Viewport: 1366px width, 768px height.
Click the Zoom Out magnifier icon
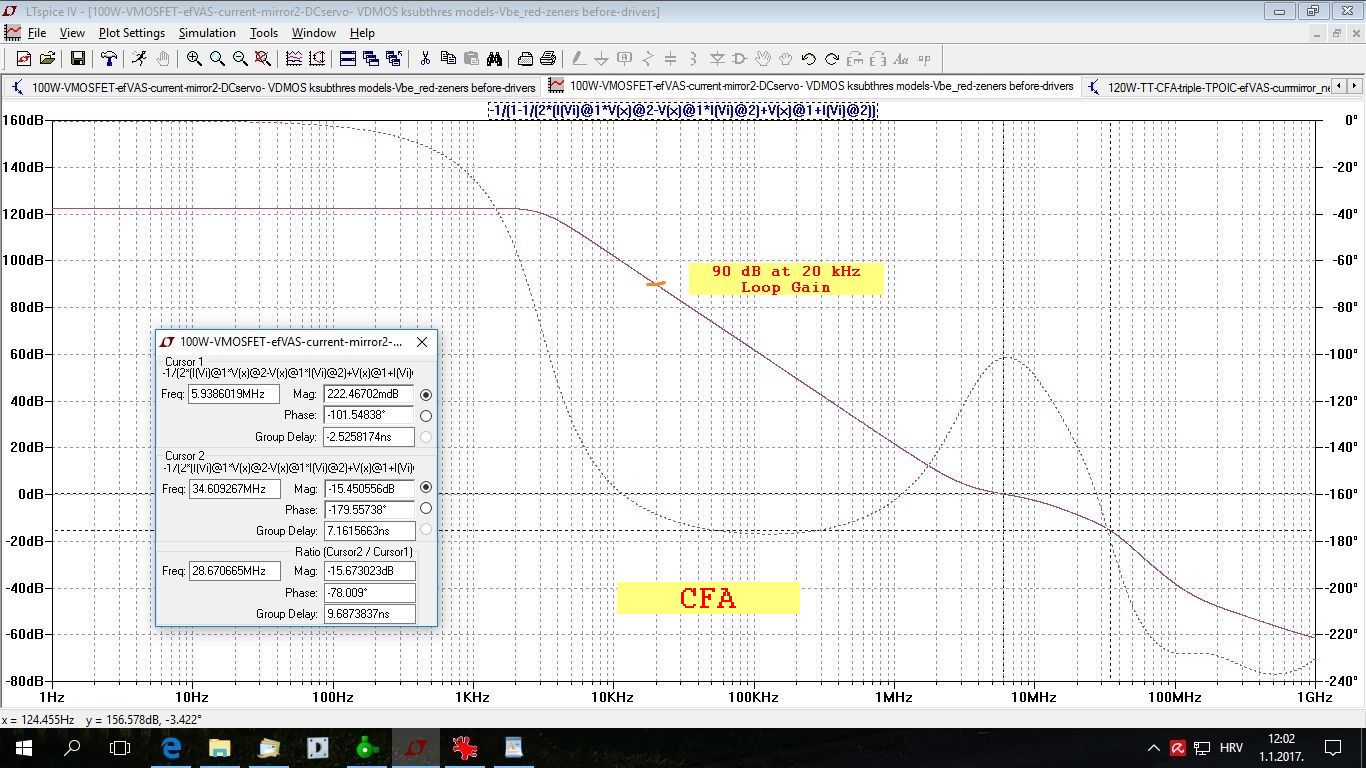[x=240, y=59]
